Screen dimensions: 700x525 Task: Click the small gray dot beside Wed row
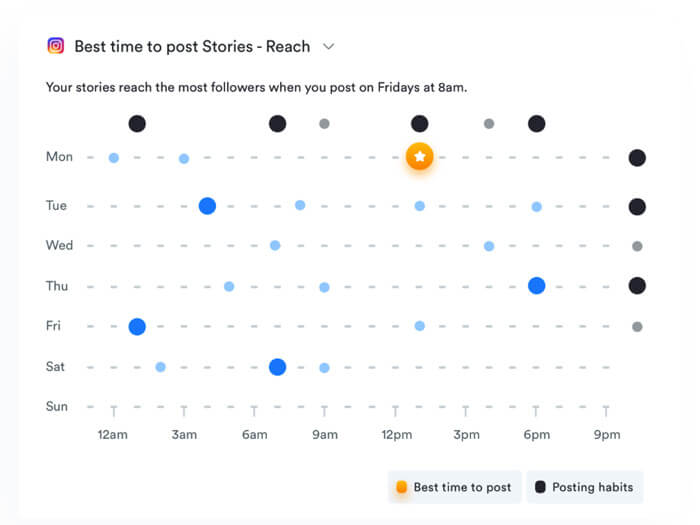[637, 246]
